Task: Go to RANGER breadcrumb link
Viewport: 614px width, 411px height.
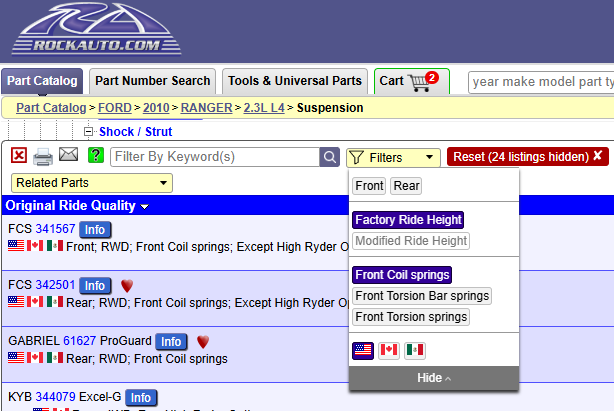Action: point(206,108)
